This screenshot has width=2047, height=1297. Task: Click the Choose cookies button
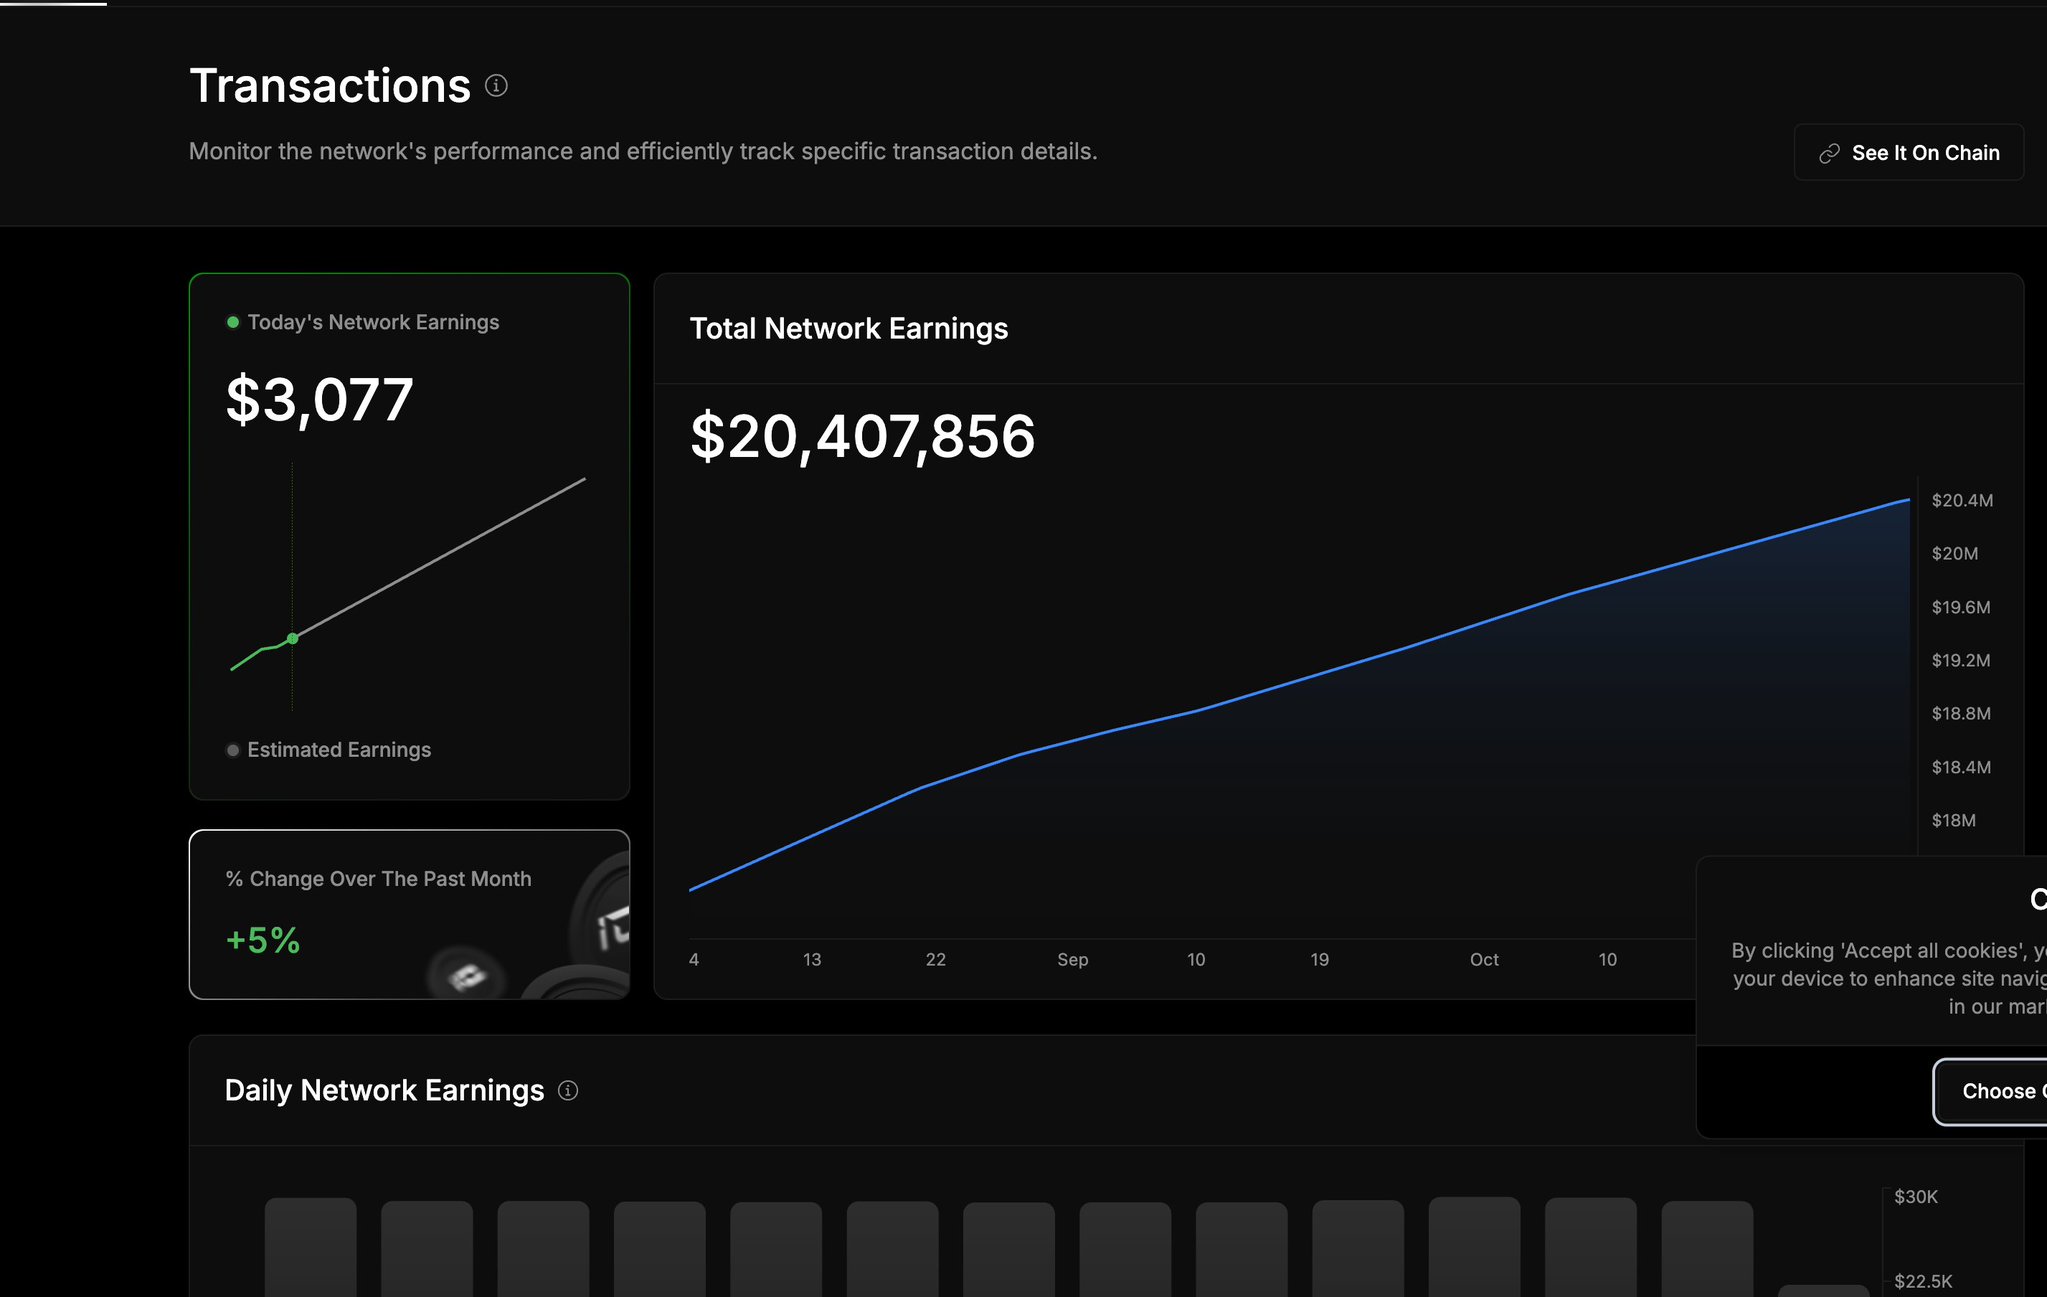pyautogui.click(x=1996, y=1091)
